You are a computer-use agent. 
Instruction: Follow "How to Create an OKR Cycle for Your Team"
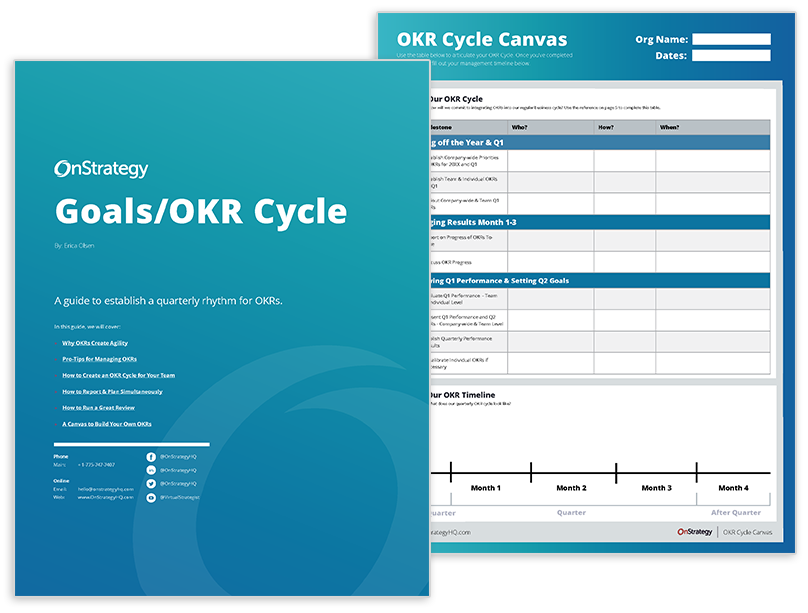coord(119,376)
